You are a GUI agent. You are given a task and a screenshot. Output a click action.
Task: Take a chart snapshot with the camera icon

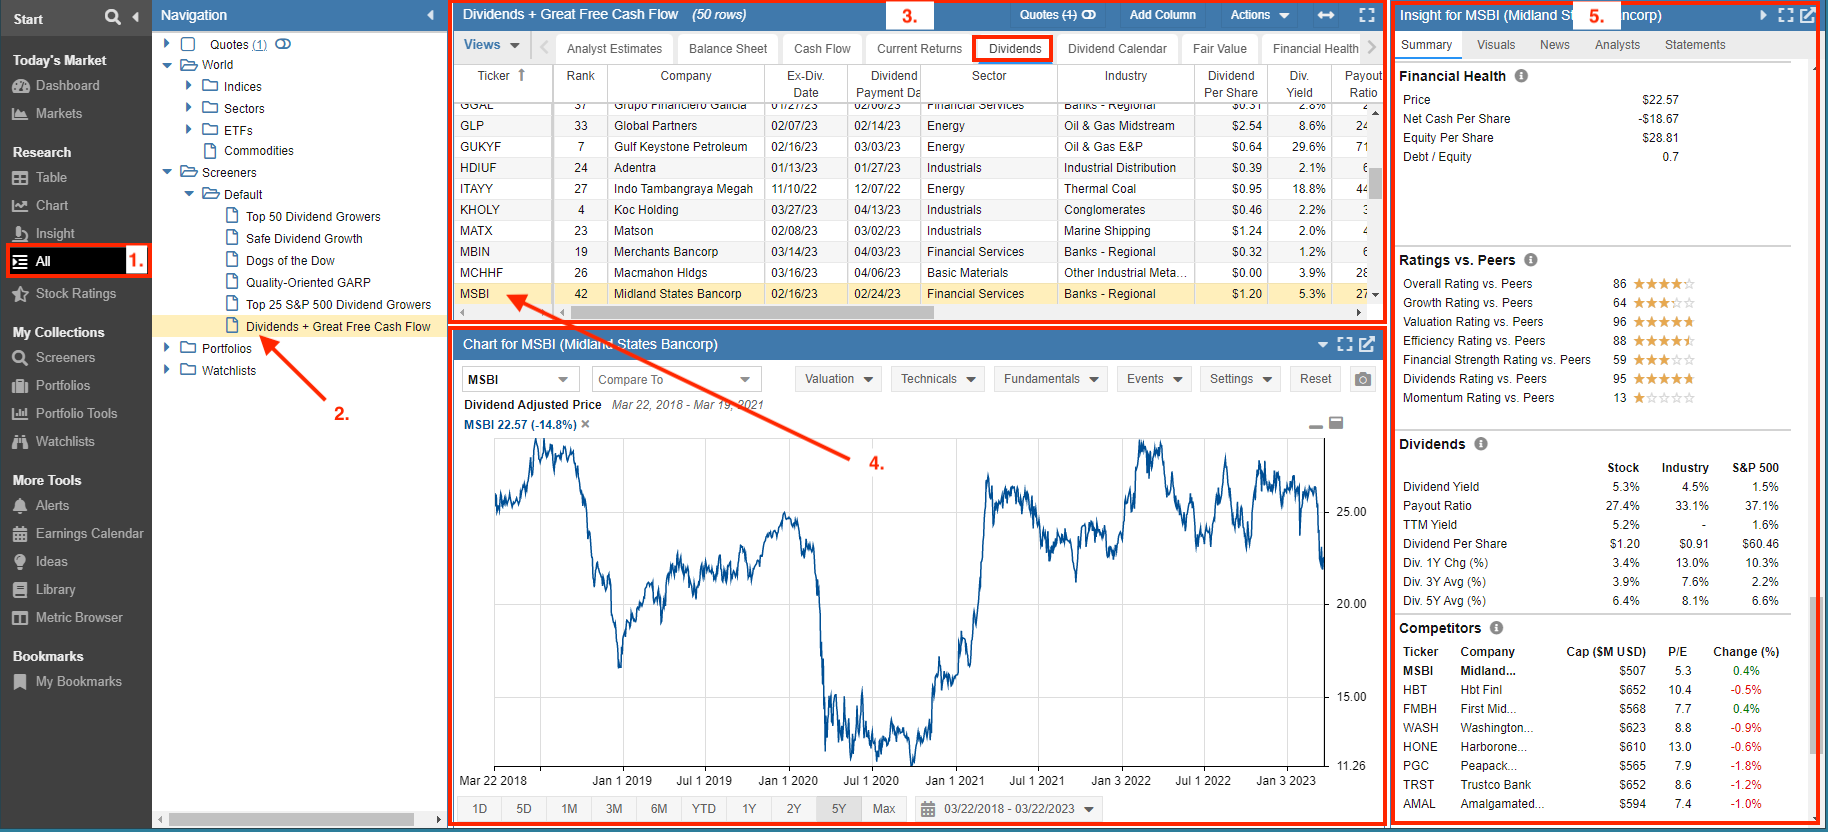coord(1362,379)
